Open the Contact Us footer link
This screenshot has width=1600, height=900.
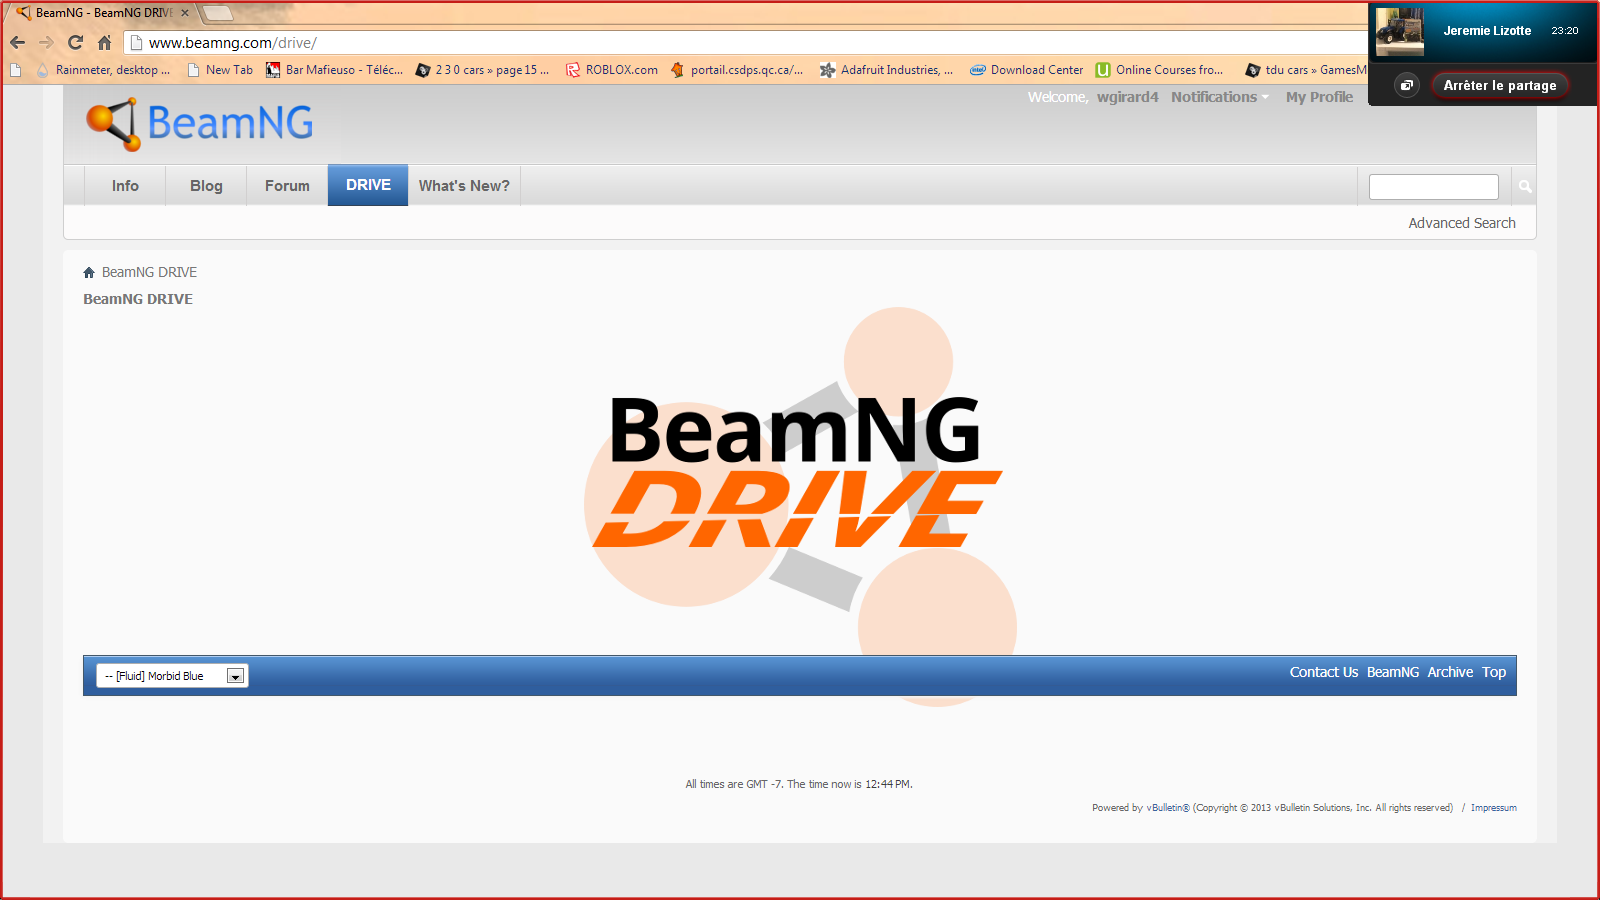(x=1324, y=672)
